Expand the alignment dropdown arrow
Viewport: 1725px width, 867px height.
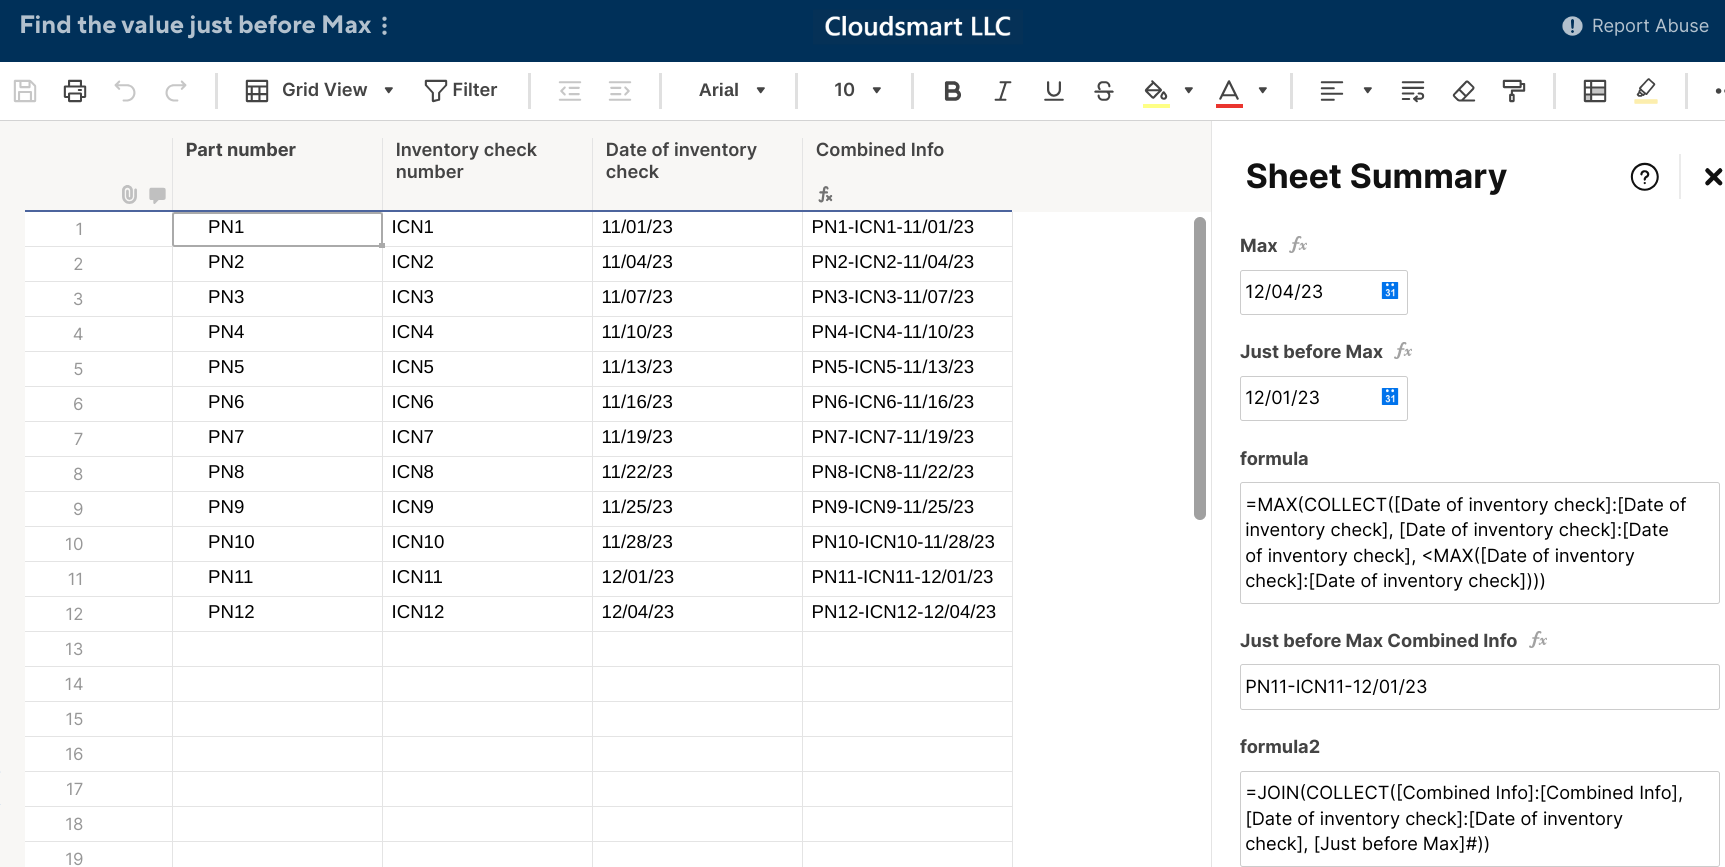(x=1368, y=91)
